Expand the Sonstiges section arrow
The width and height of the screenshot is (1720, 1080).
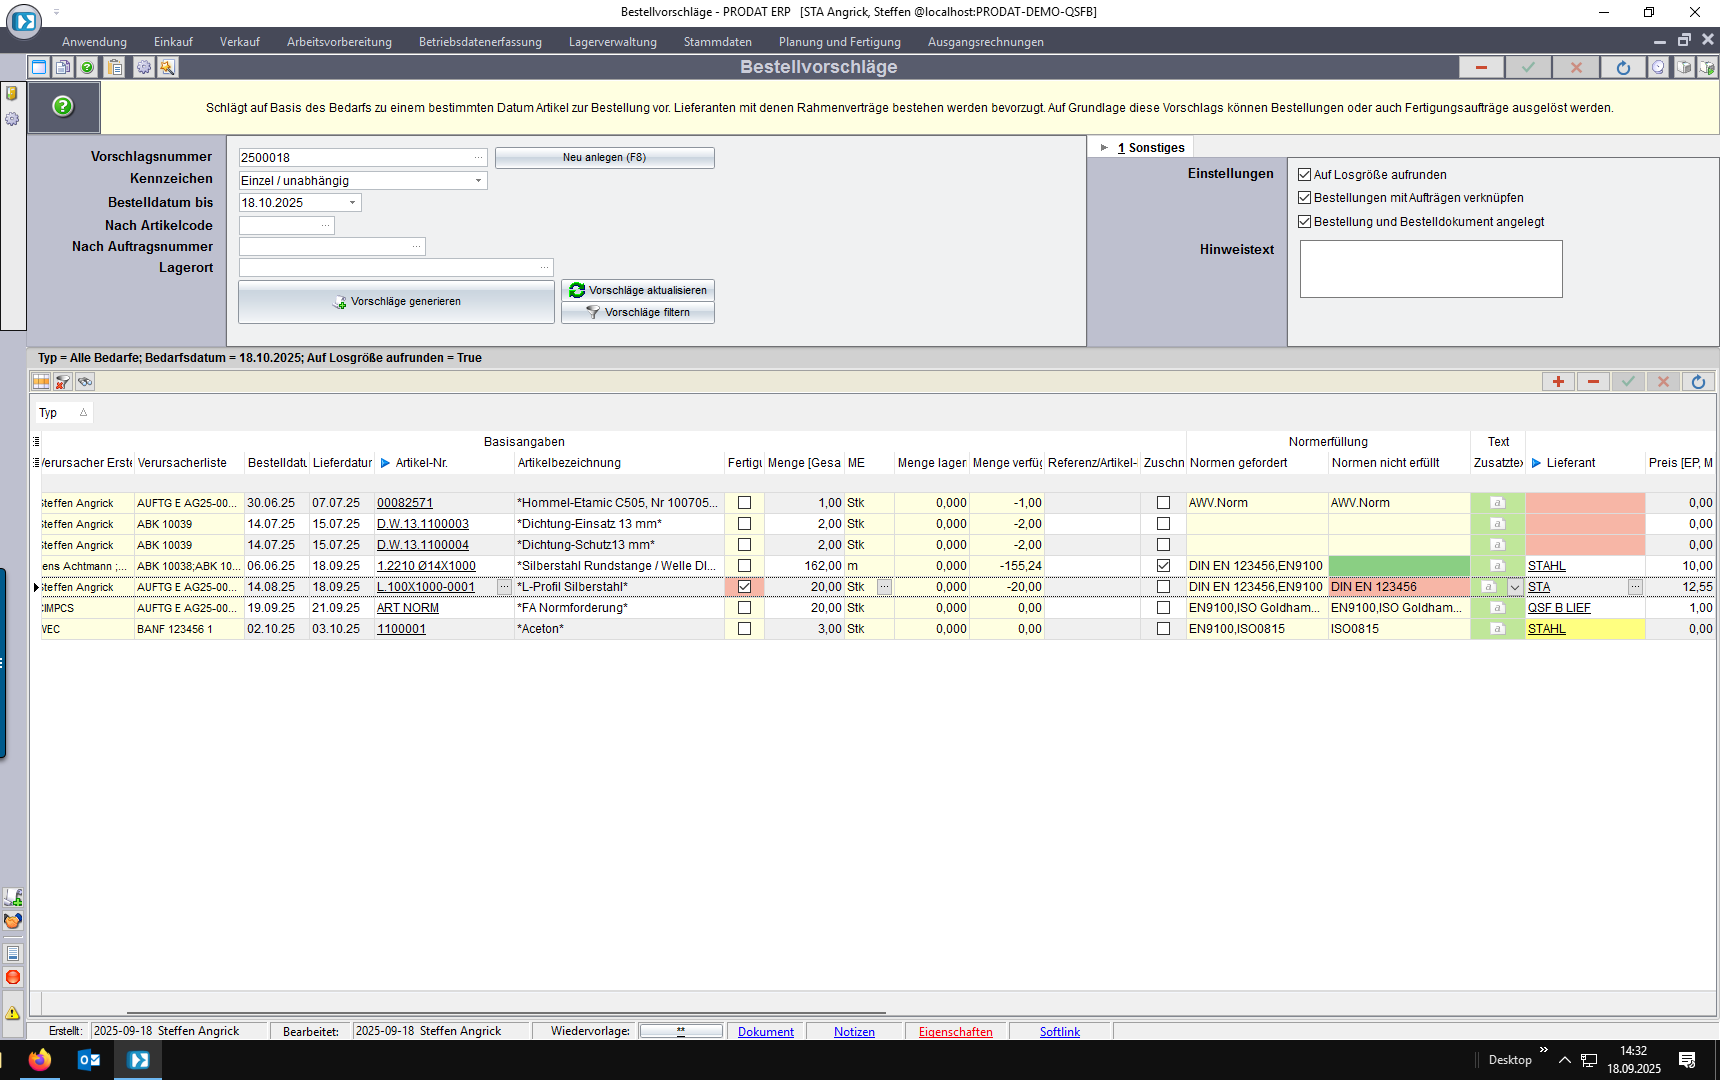click(x=1104, y=148)
